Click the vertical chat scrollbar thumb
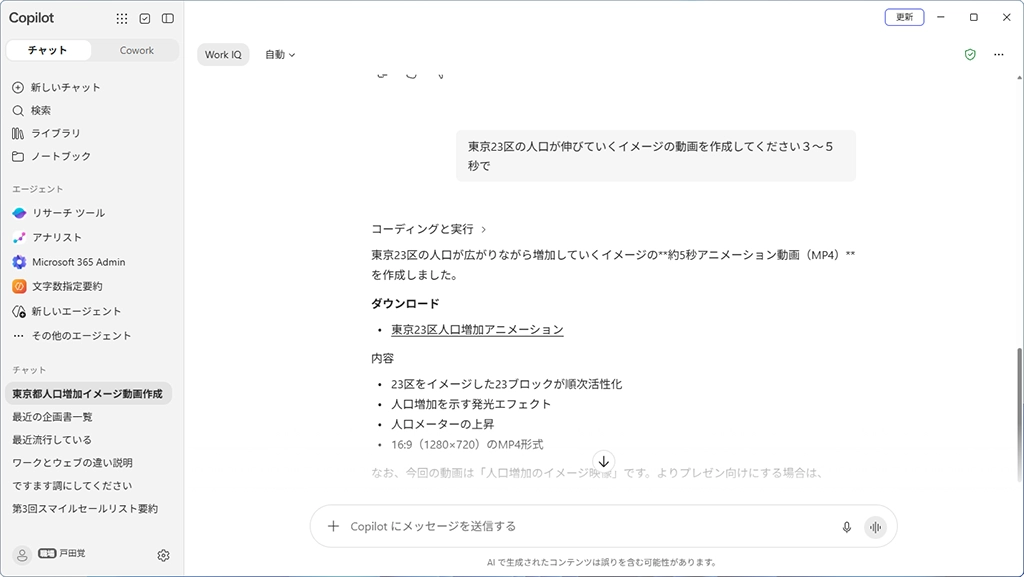Screen dimensions: 1024x577 1019,415
